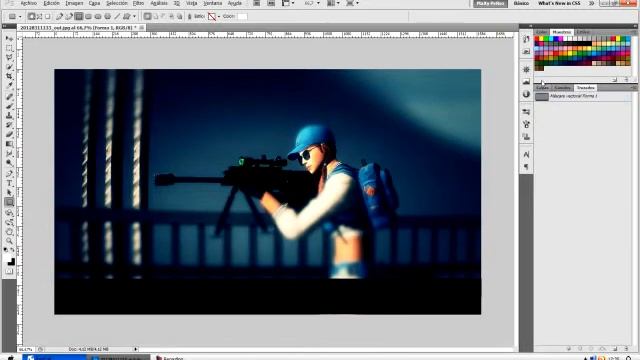Select the Gradient tool
640x360 pixels.
click(x=9, y=144)
